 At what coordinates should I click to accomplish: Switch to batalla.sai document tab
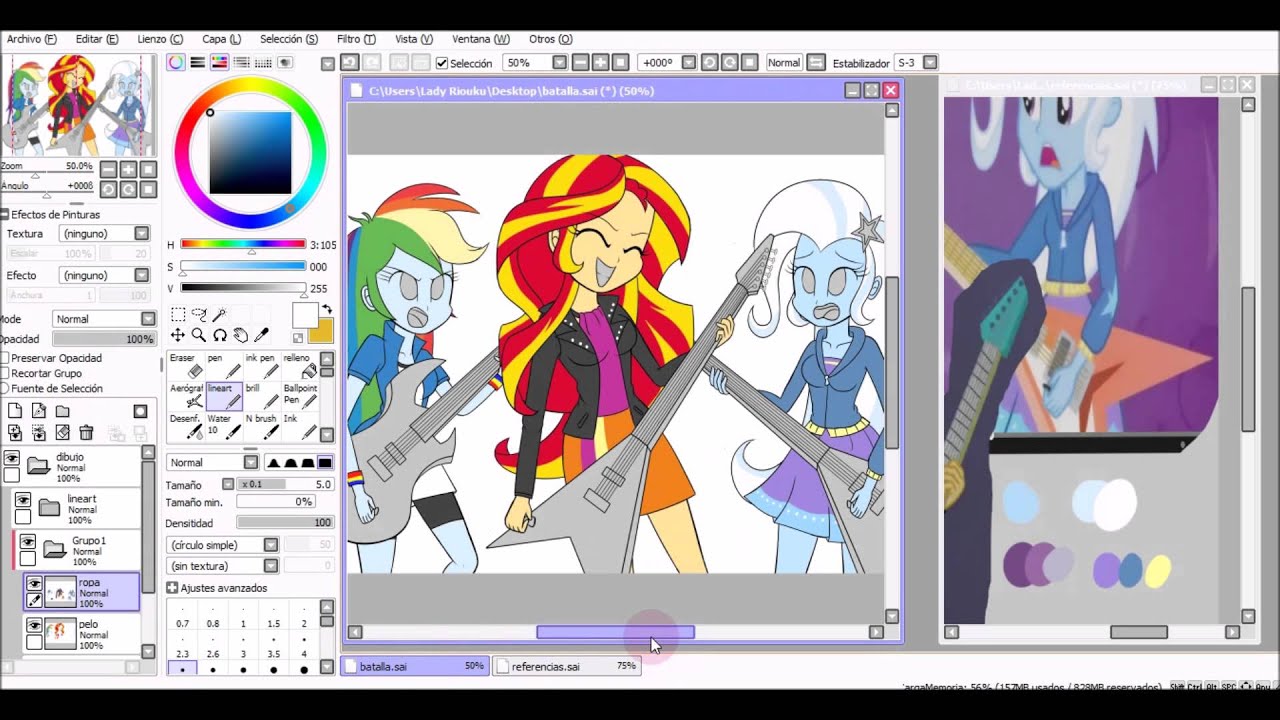click(415, 666)
